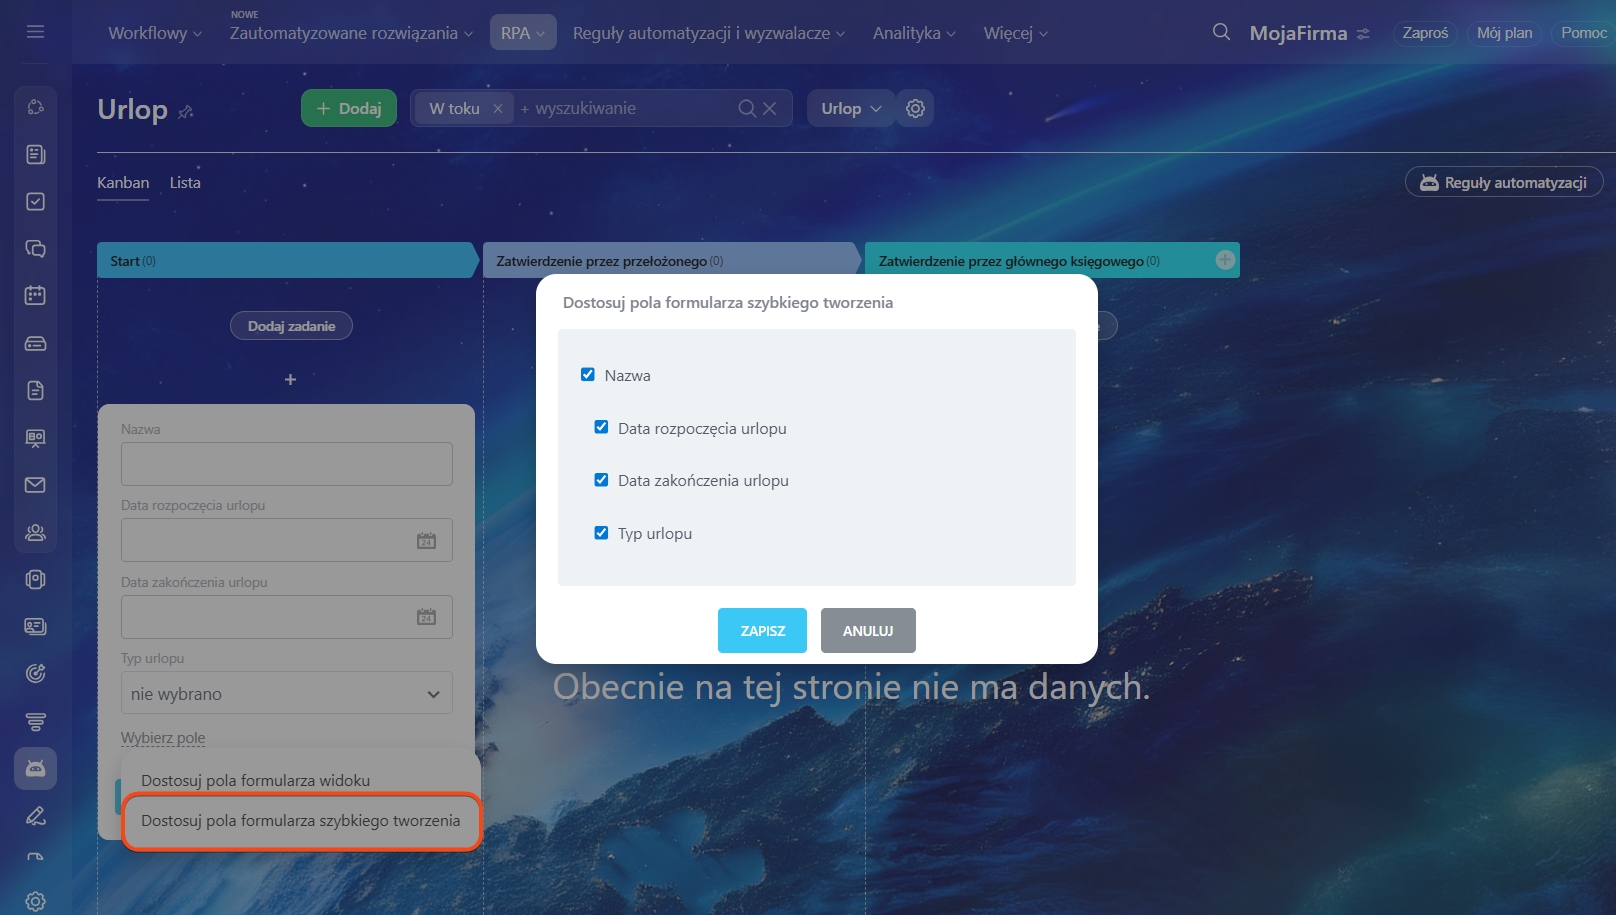Click into the Nazwa text field

(287, 464)
